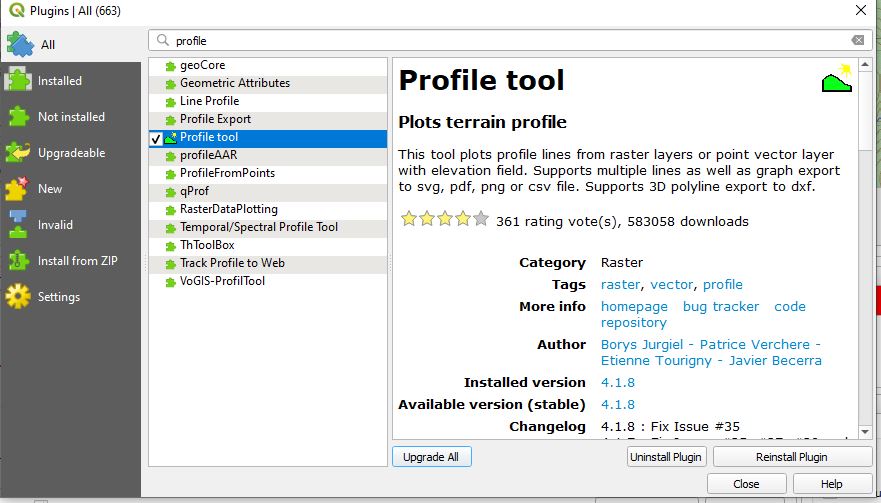Click the ProfileFromPoints plugin icon
The width and height of the screenshot is (881, 503).
click(x=171, y=174)
